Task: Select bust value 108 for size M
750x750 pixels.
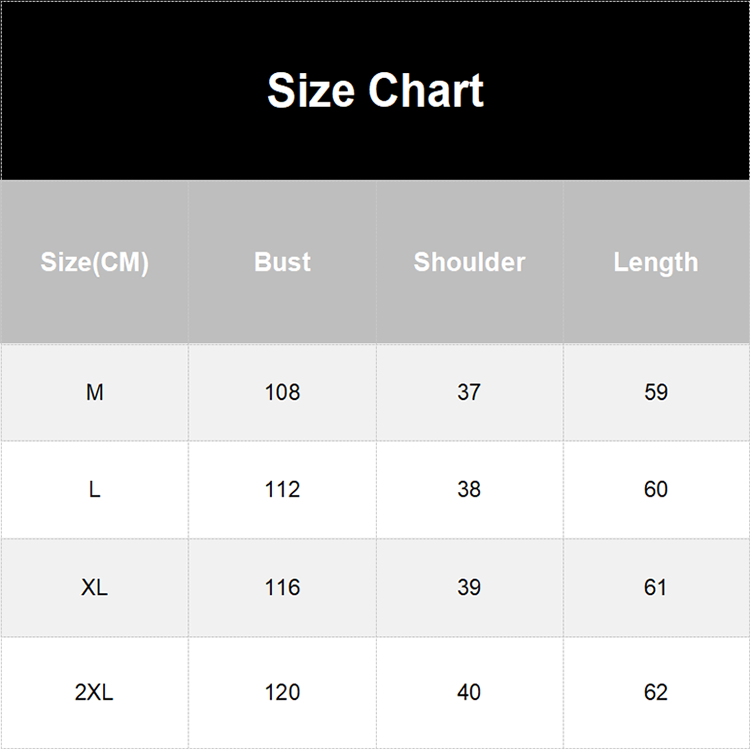Action: [x=282, y=392]
